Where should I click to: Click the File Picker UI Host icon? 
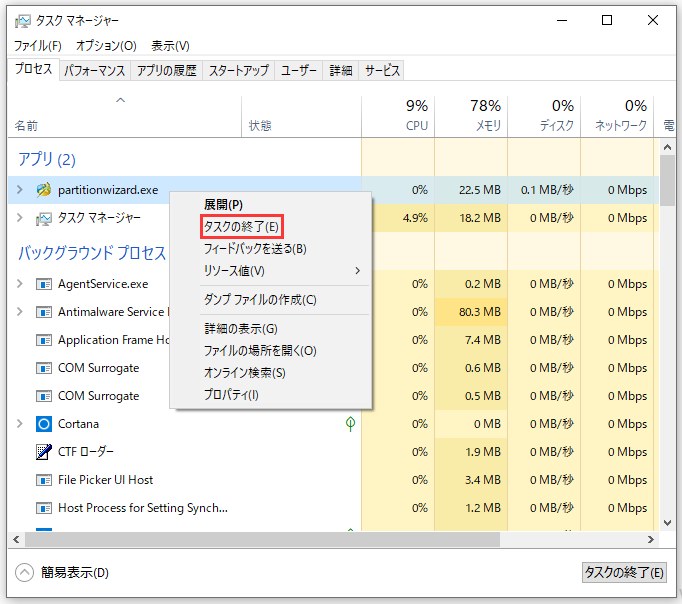point(43,480)
